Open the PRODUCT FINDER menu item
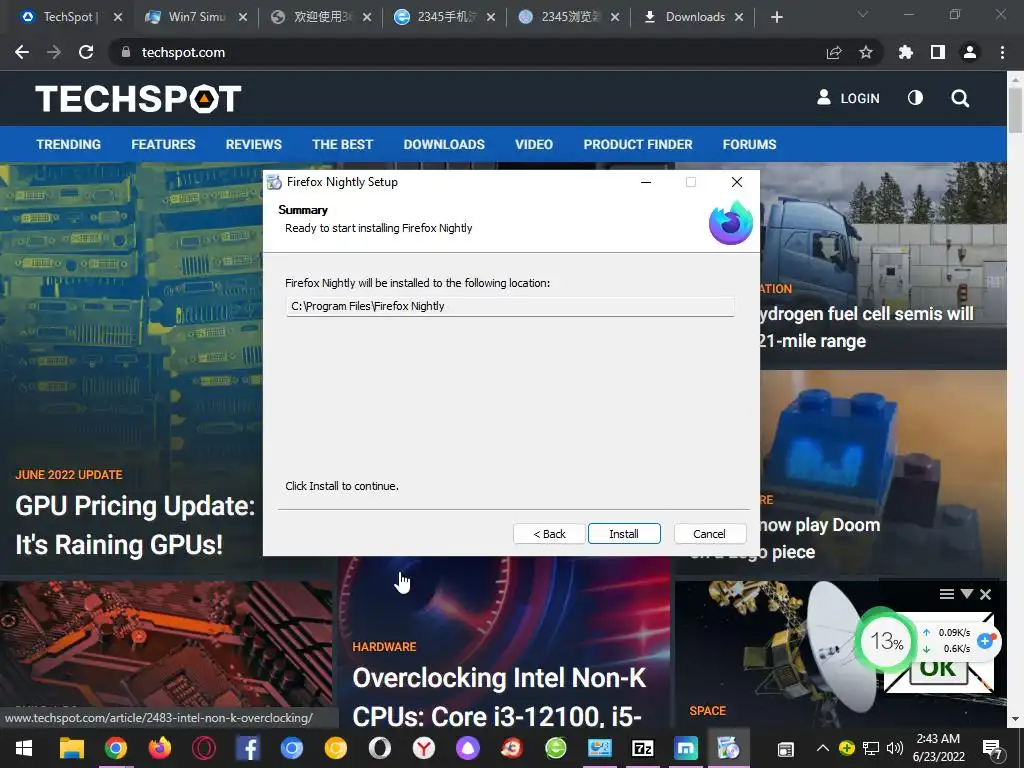Screen dimensions: 1024x768 click(x=638, y=144)
